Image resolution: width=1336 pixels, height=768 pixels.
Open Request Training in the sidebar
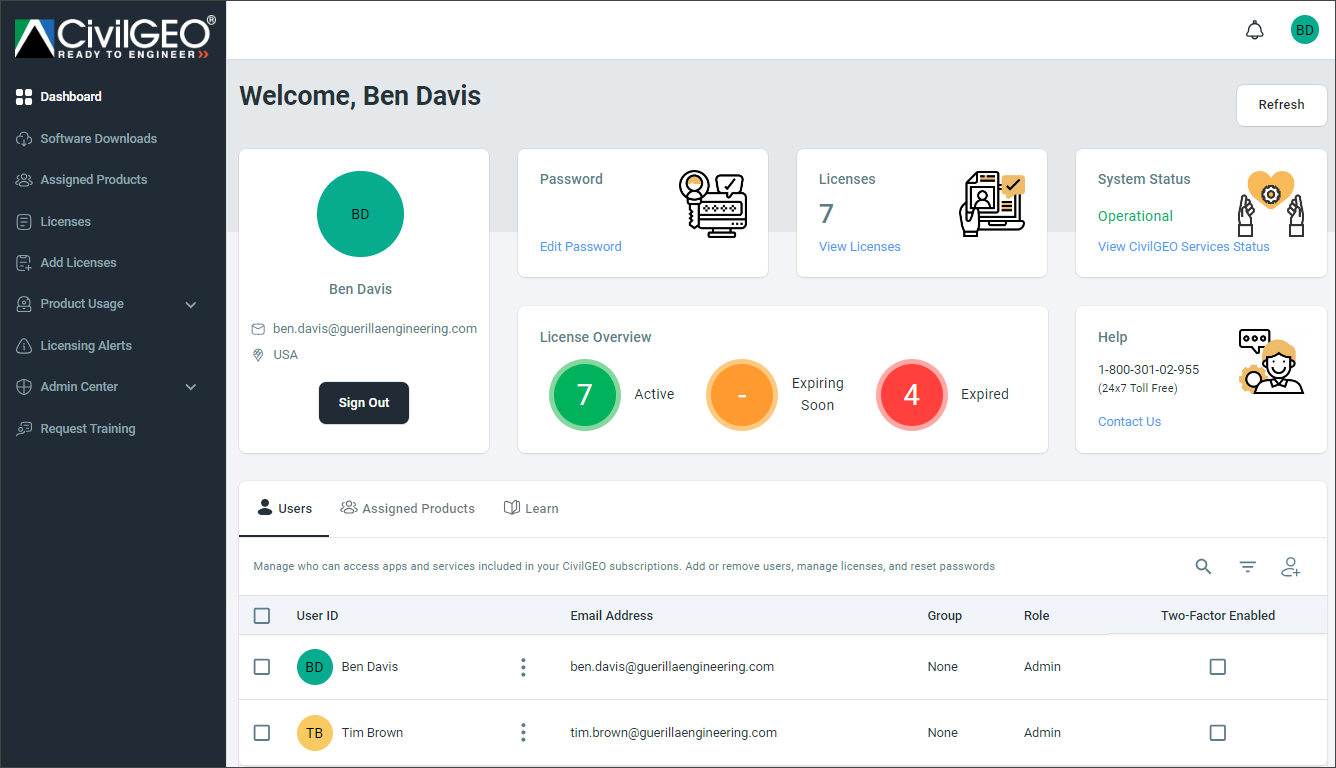(87, 428)
